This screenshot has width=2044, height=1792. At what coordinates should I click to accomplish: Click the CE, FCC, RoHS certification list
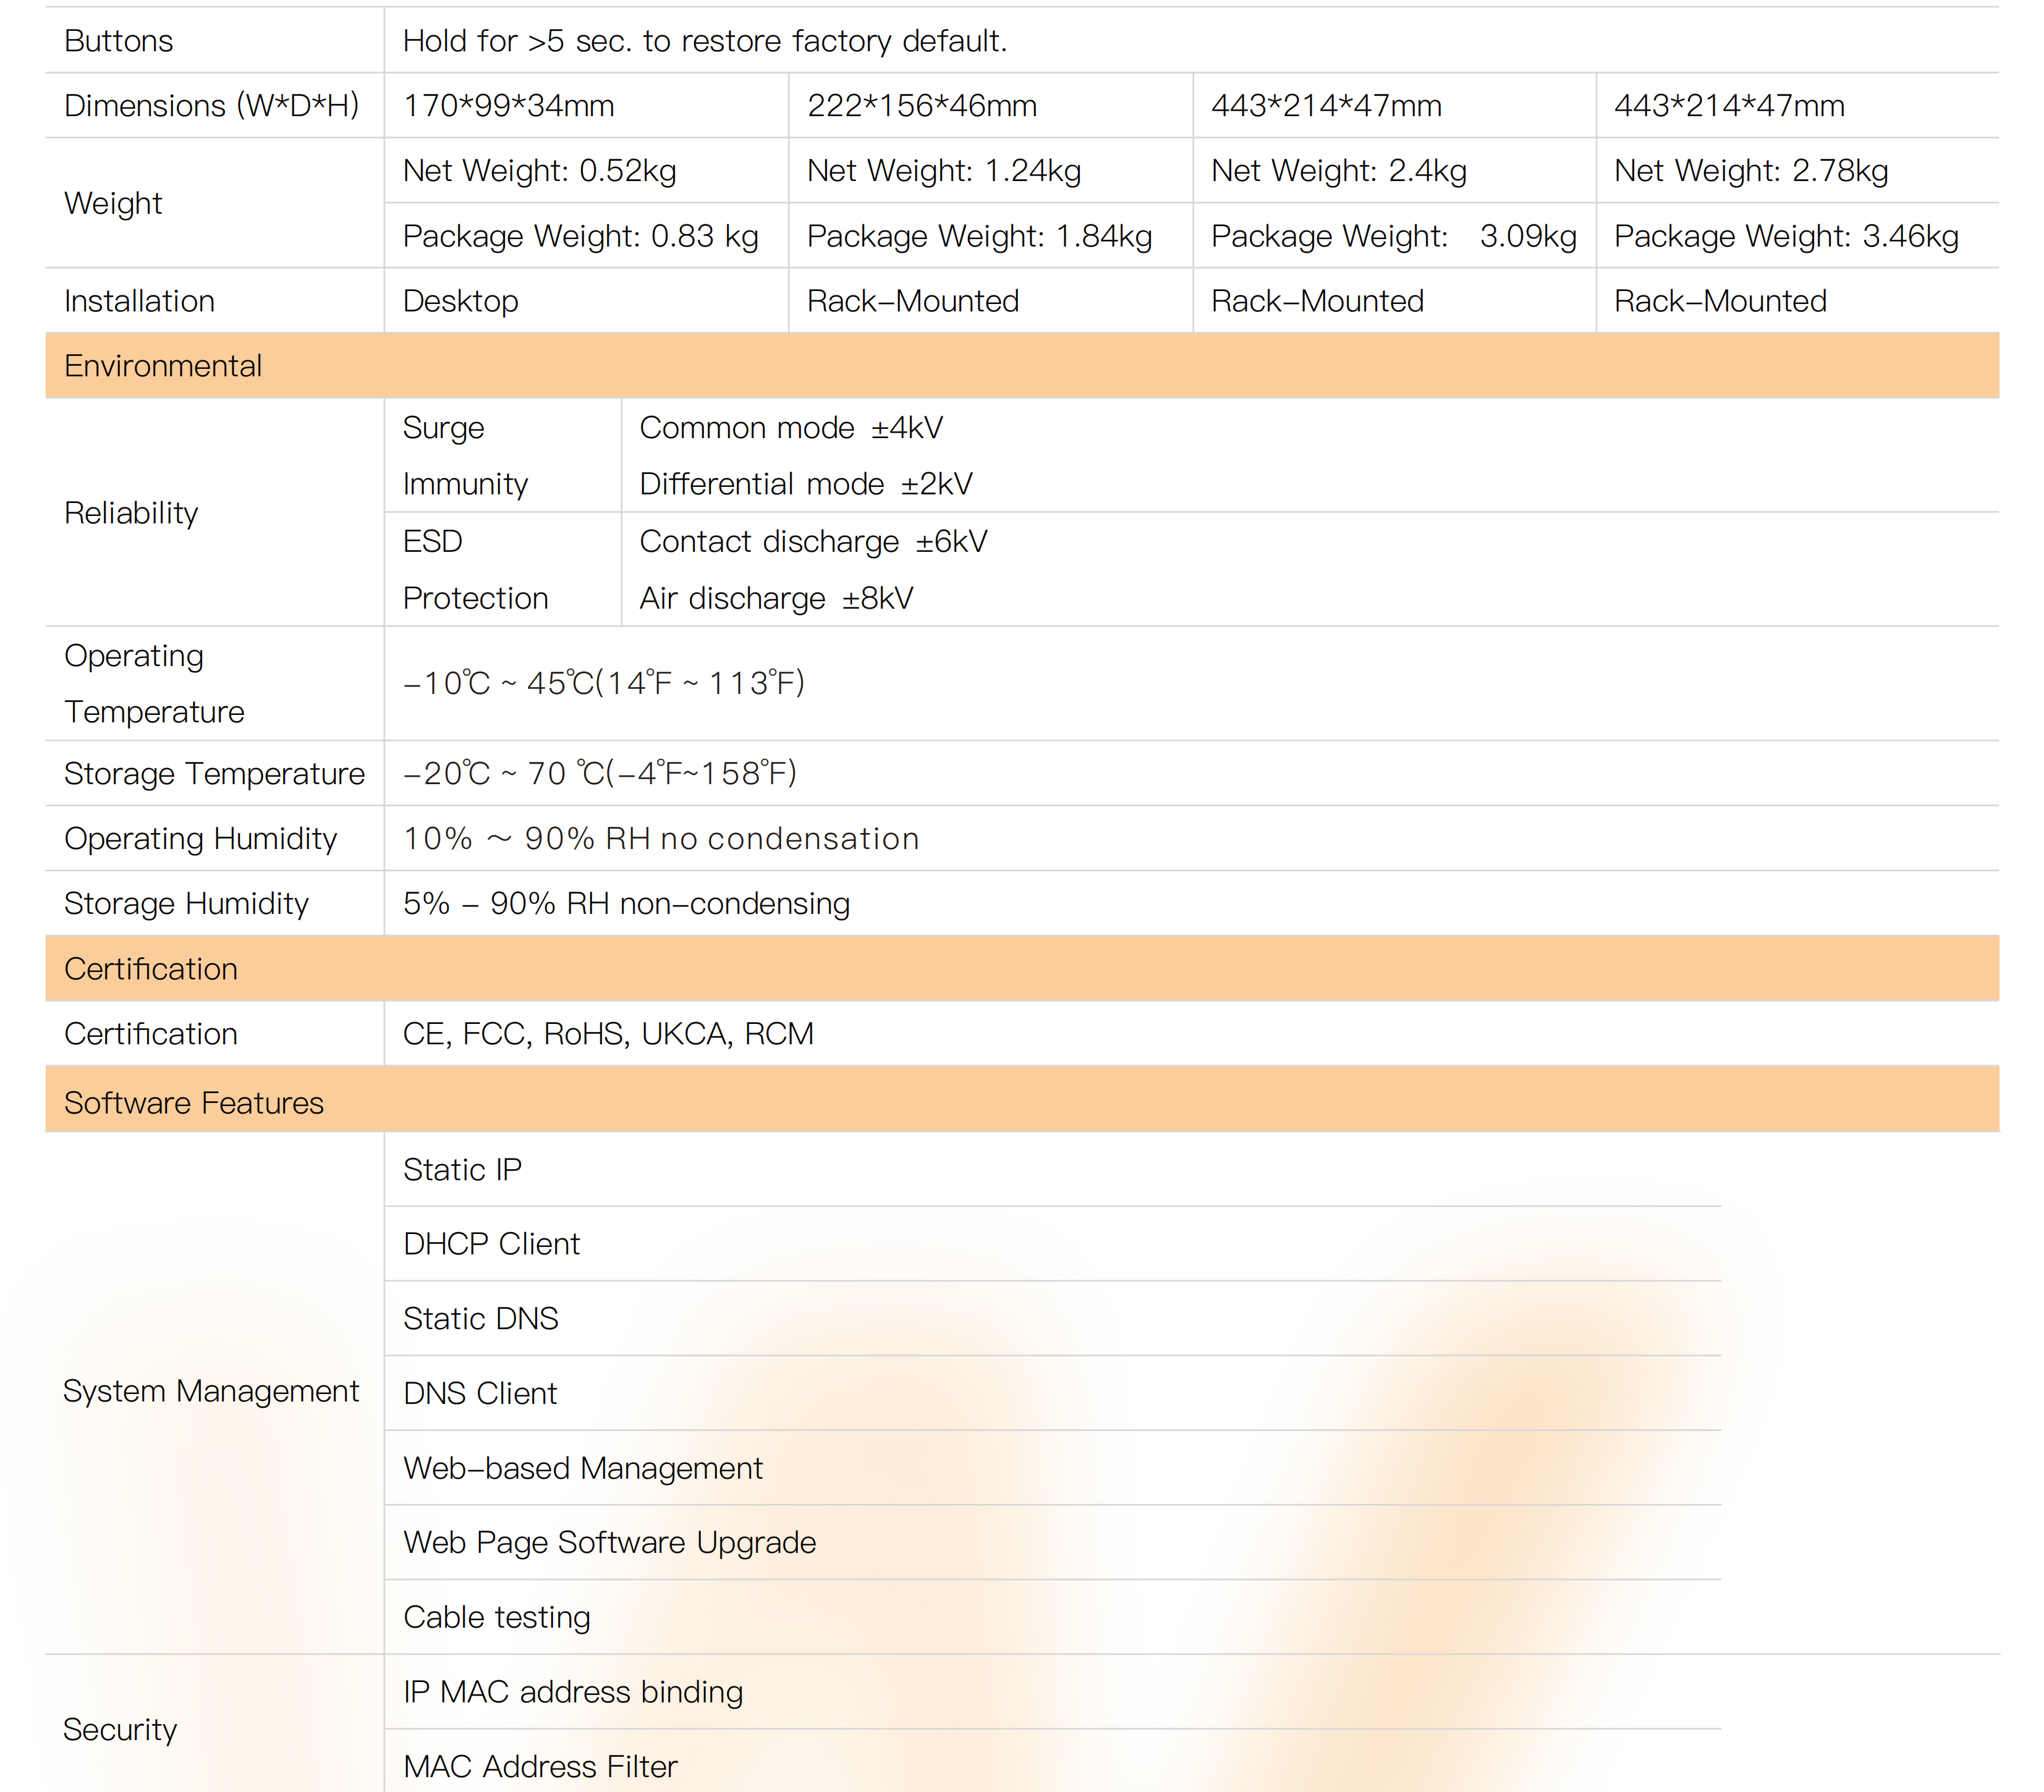pos(608,1034)
